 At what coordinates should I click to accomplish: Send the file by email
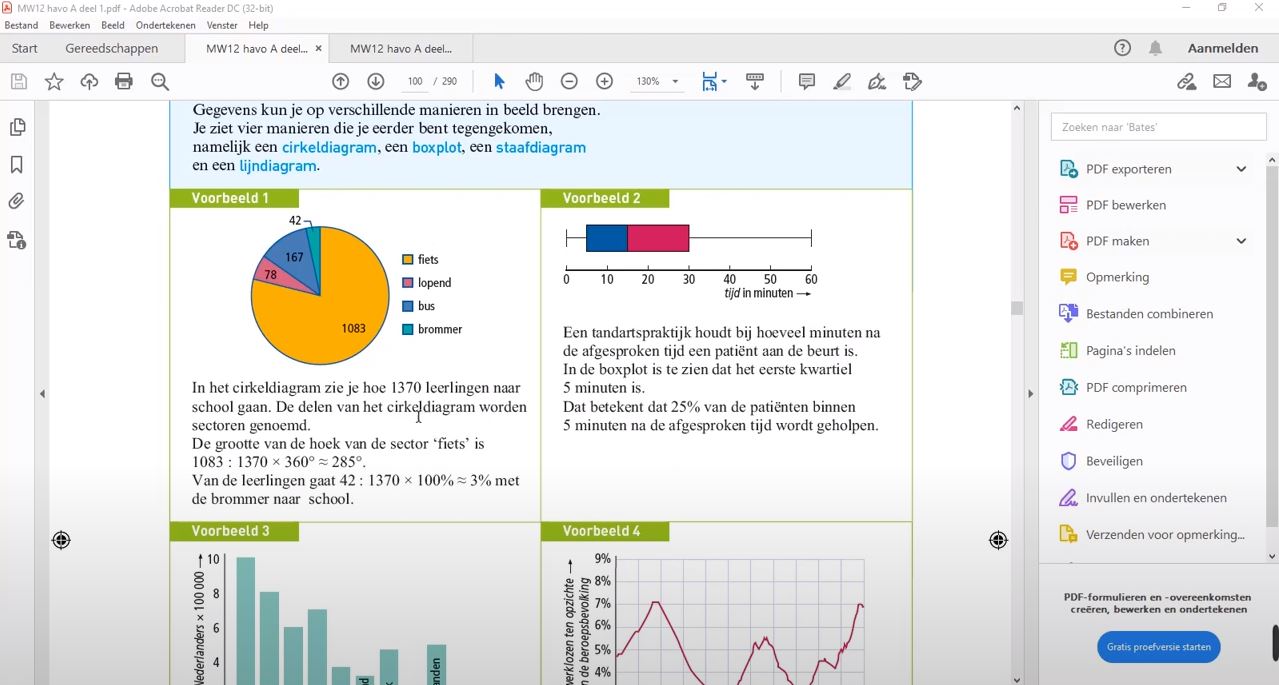(1222, 82)
